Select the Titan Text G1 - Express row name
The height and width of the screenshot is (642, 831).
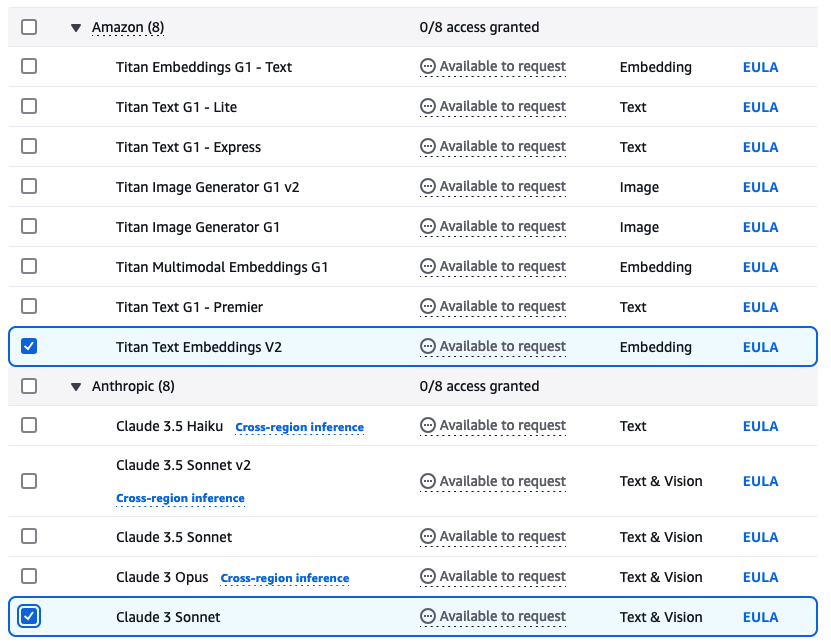pyautogui.click(x=188, y=147)
